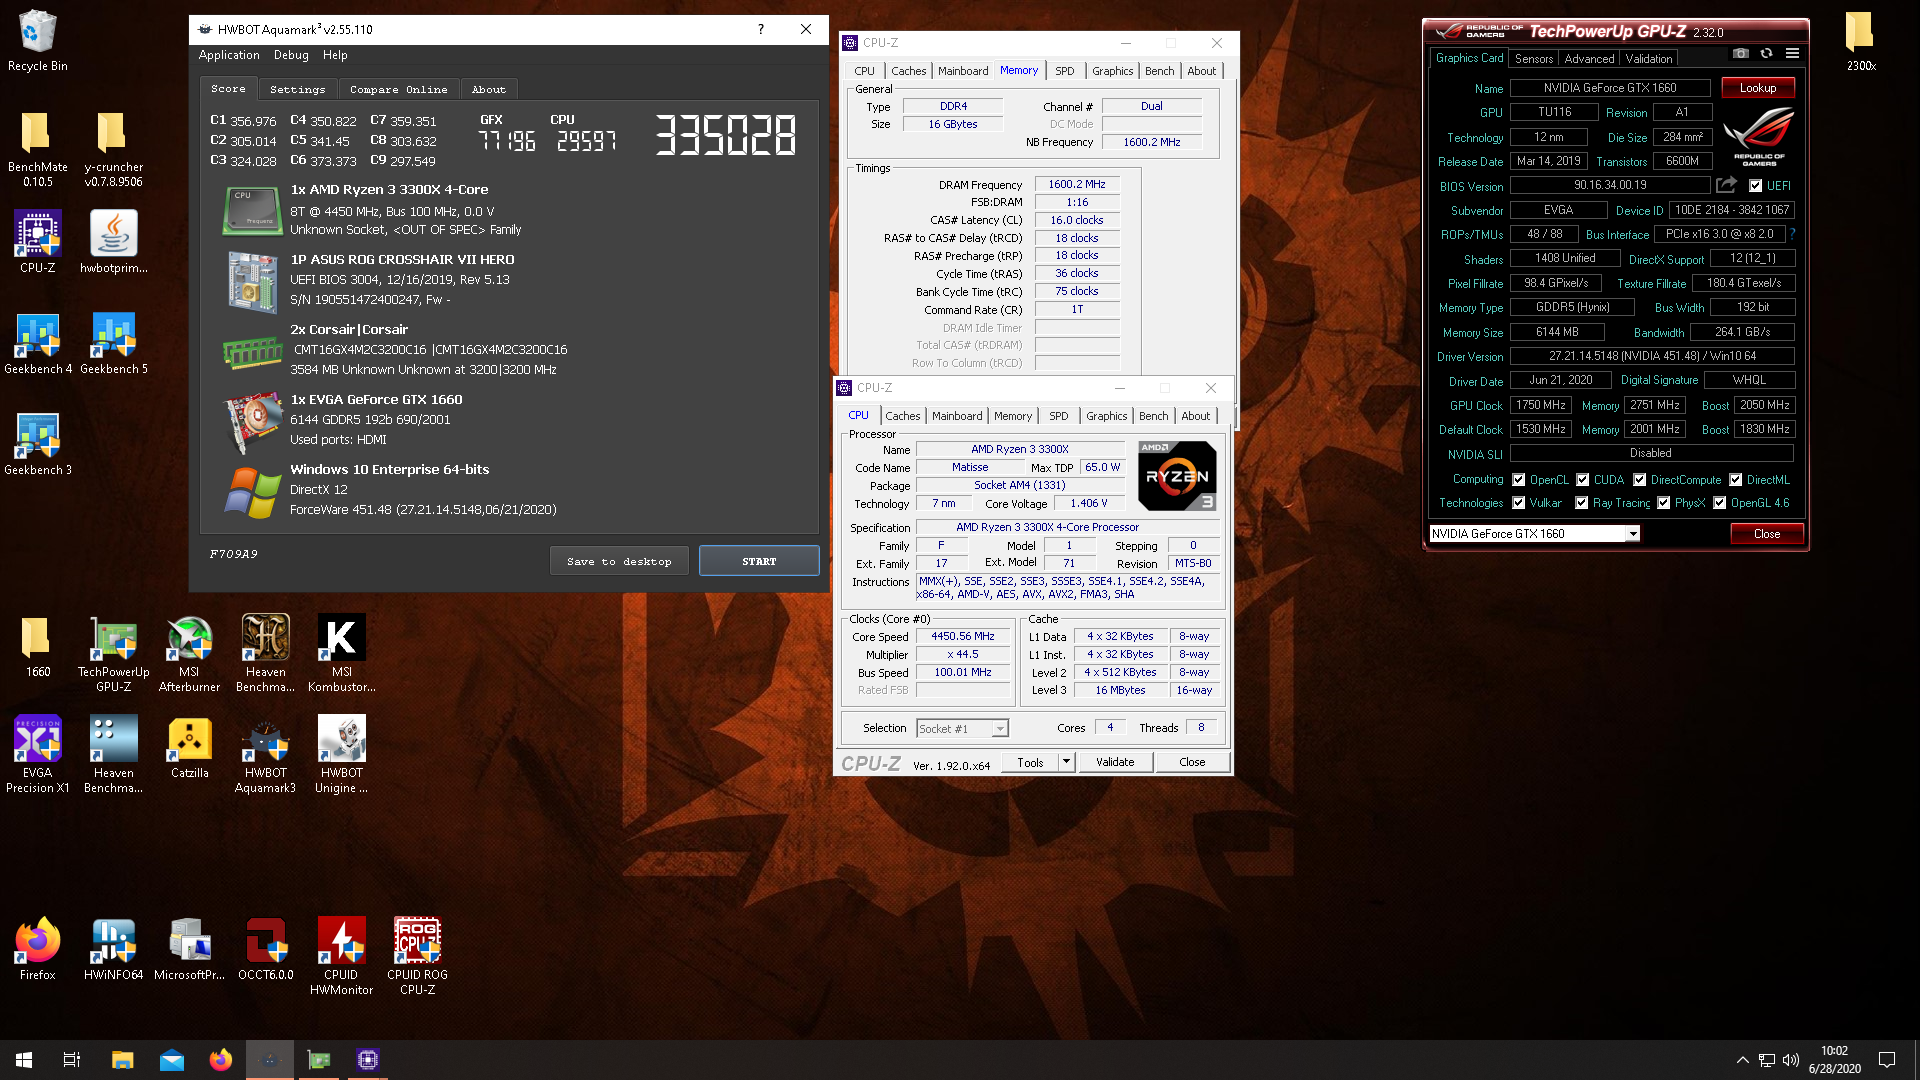Launch the Geekbench 5 shortcut

click(x=113, y=343)
